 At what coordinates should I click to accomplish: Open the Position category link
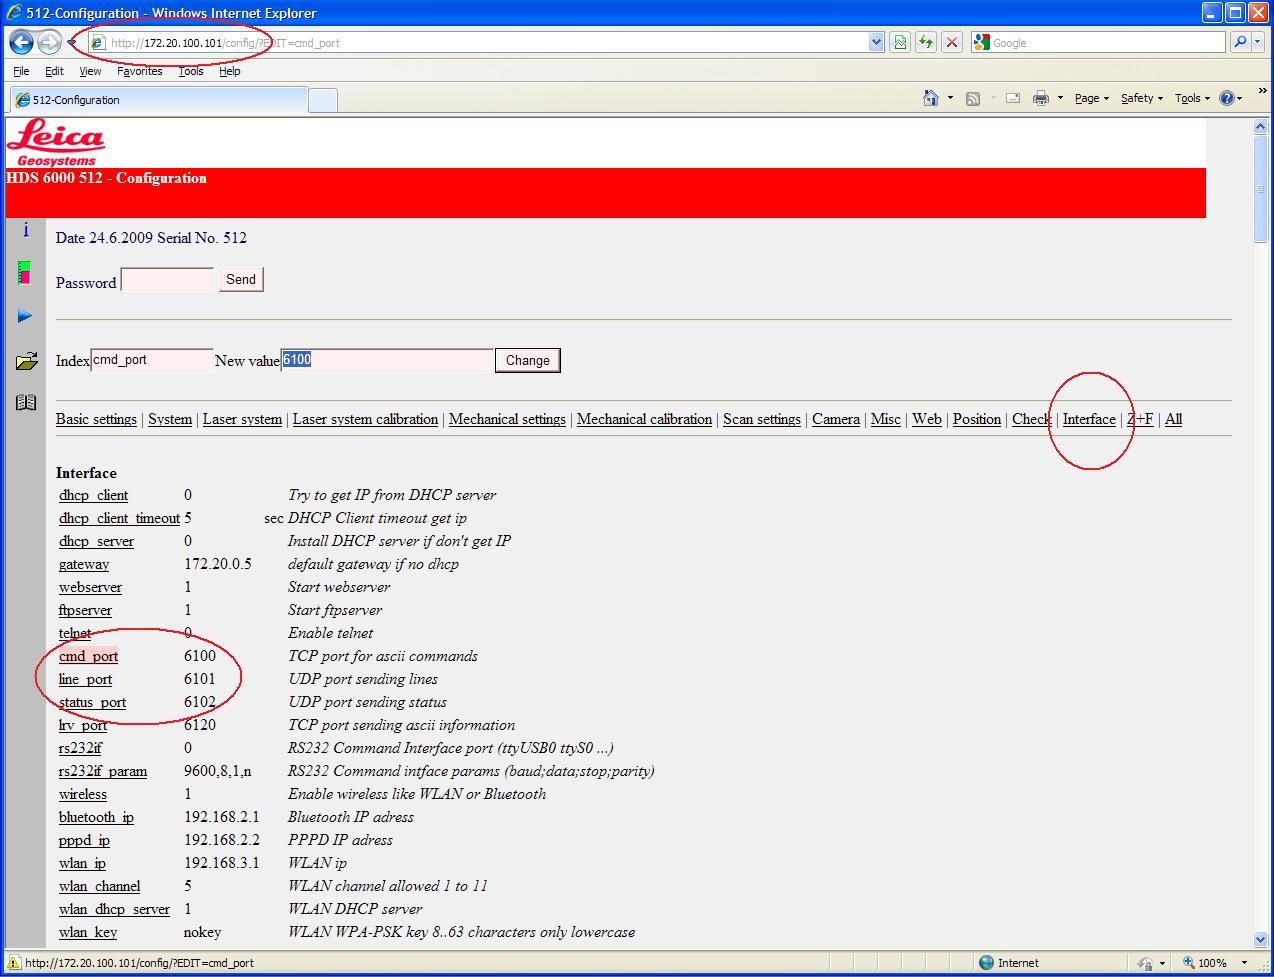coord(977,419)
